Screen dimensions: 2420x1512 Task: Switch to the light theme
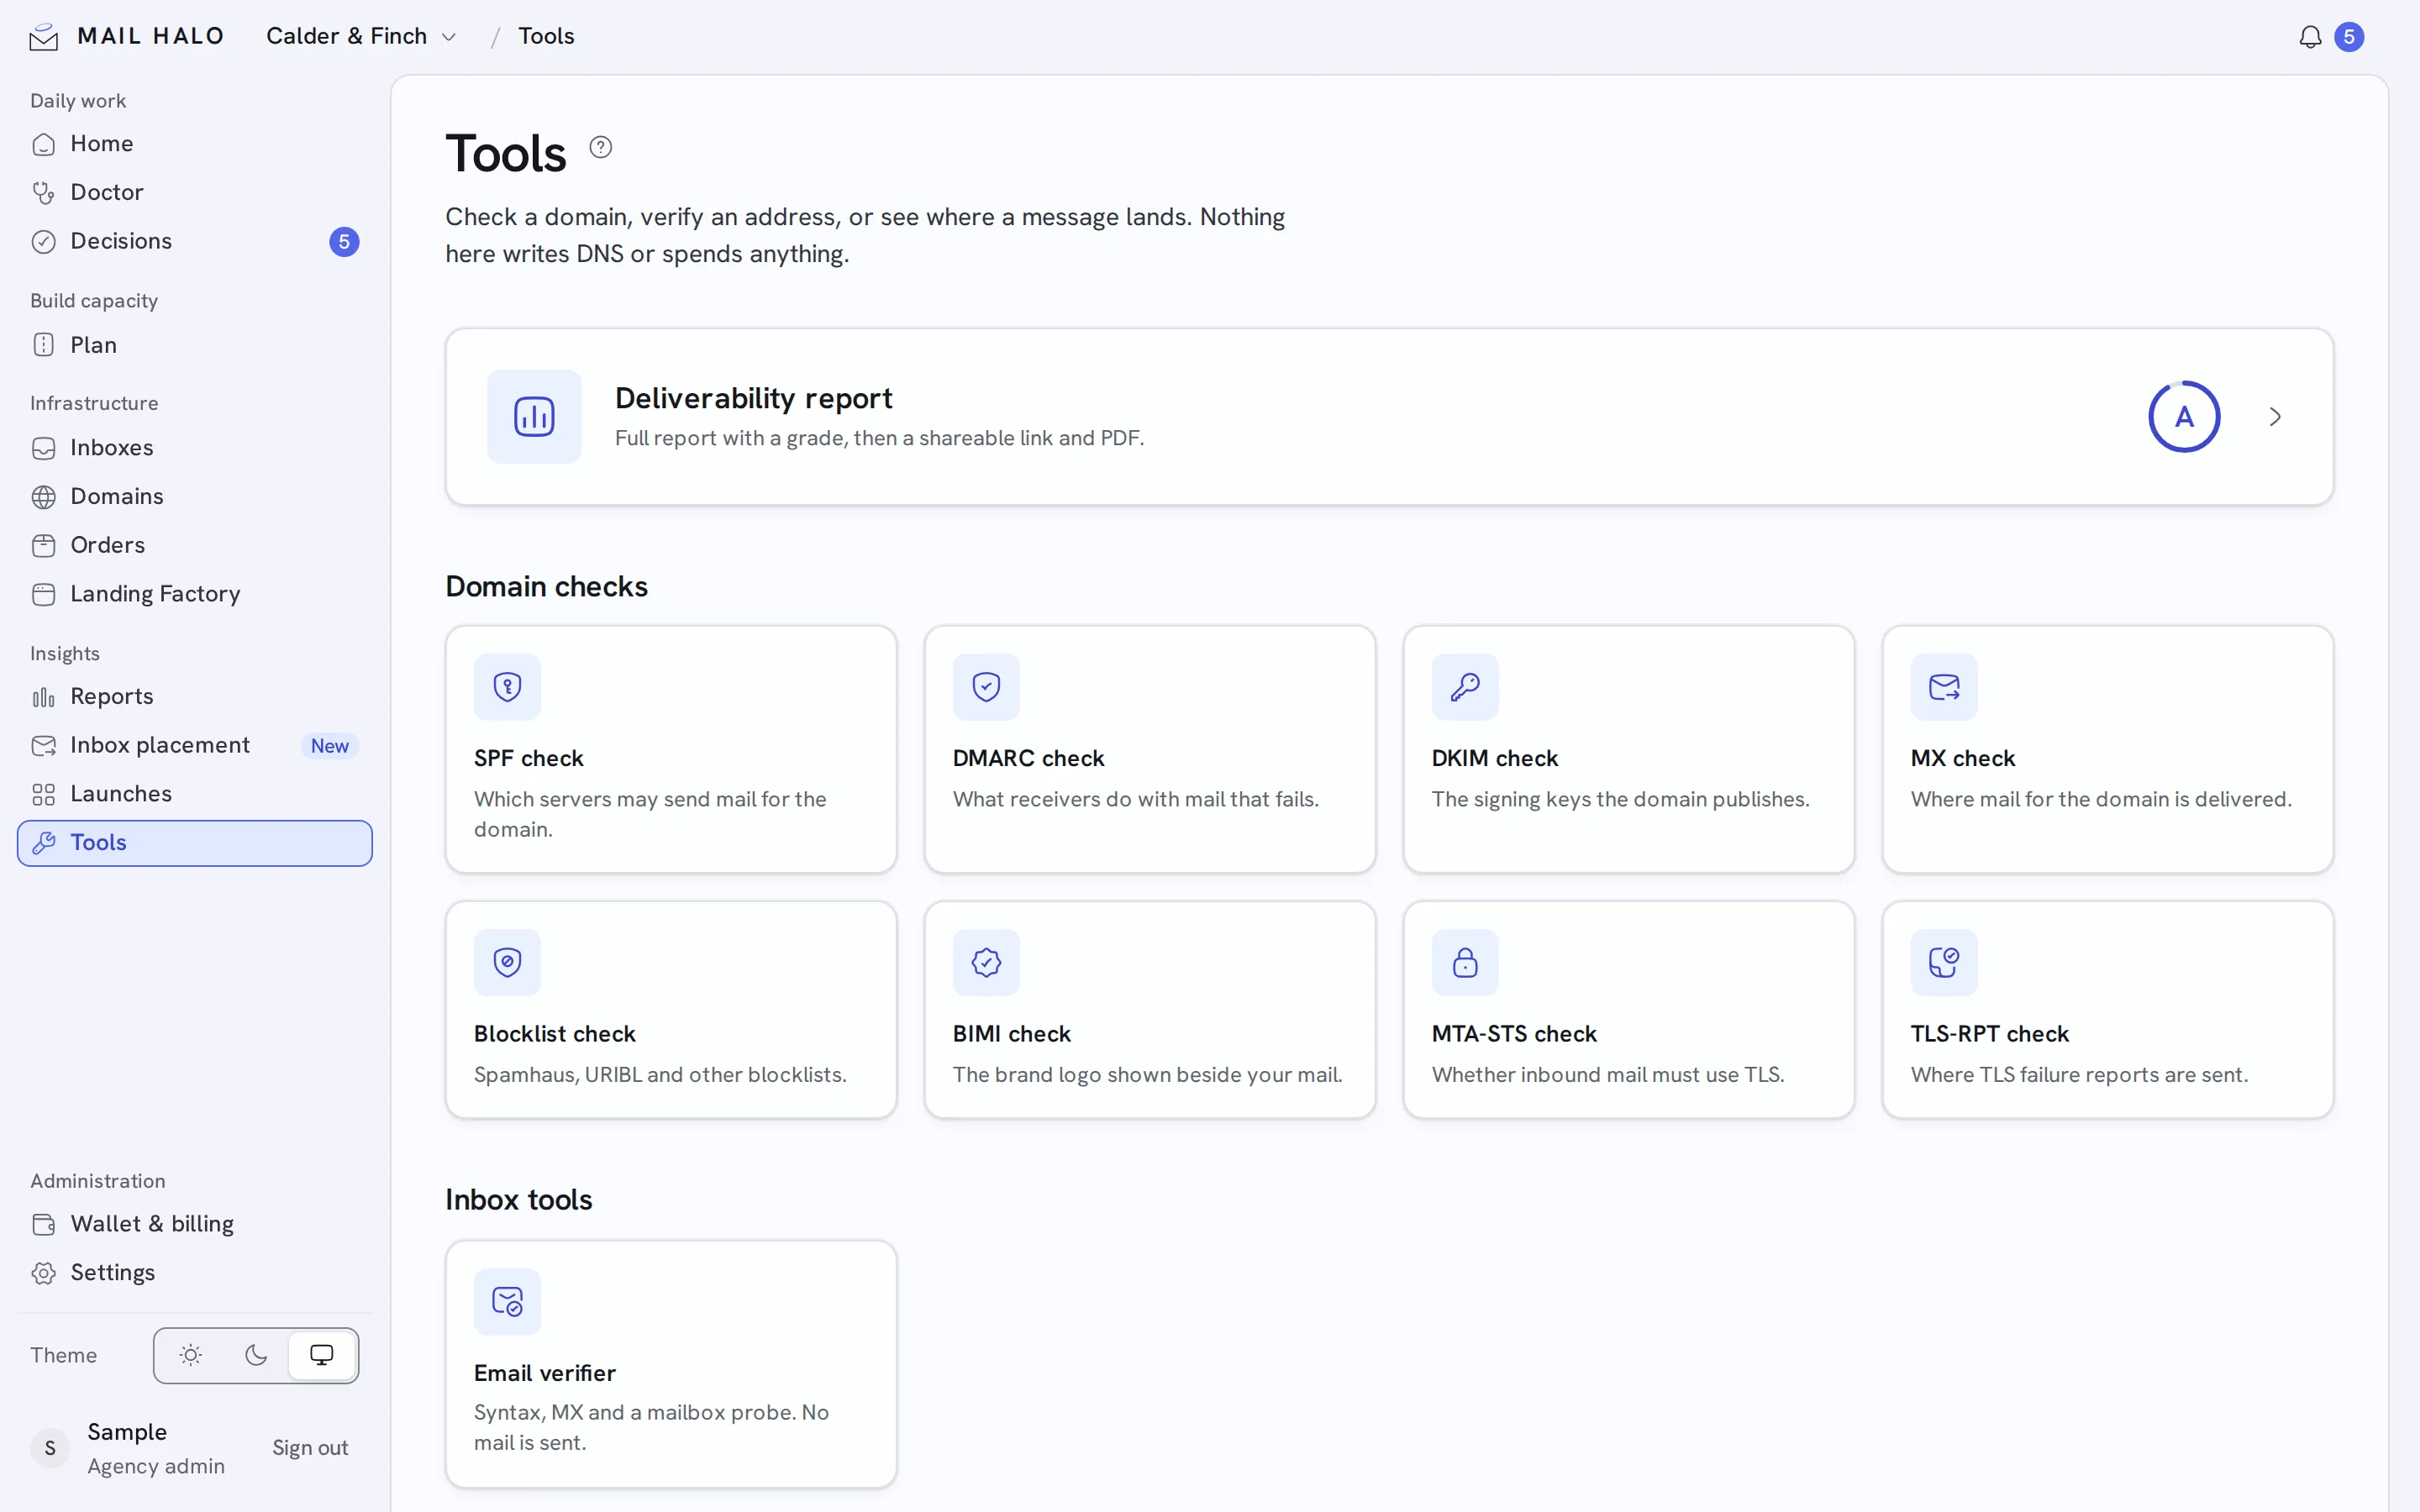click(x=190, y=1355)
